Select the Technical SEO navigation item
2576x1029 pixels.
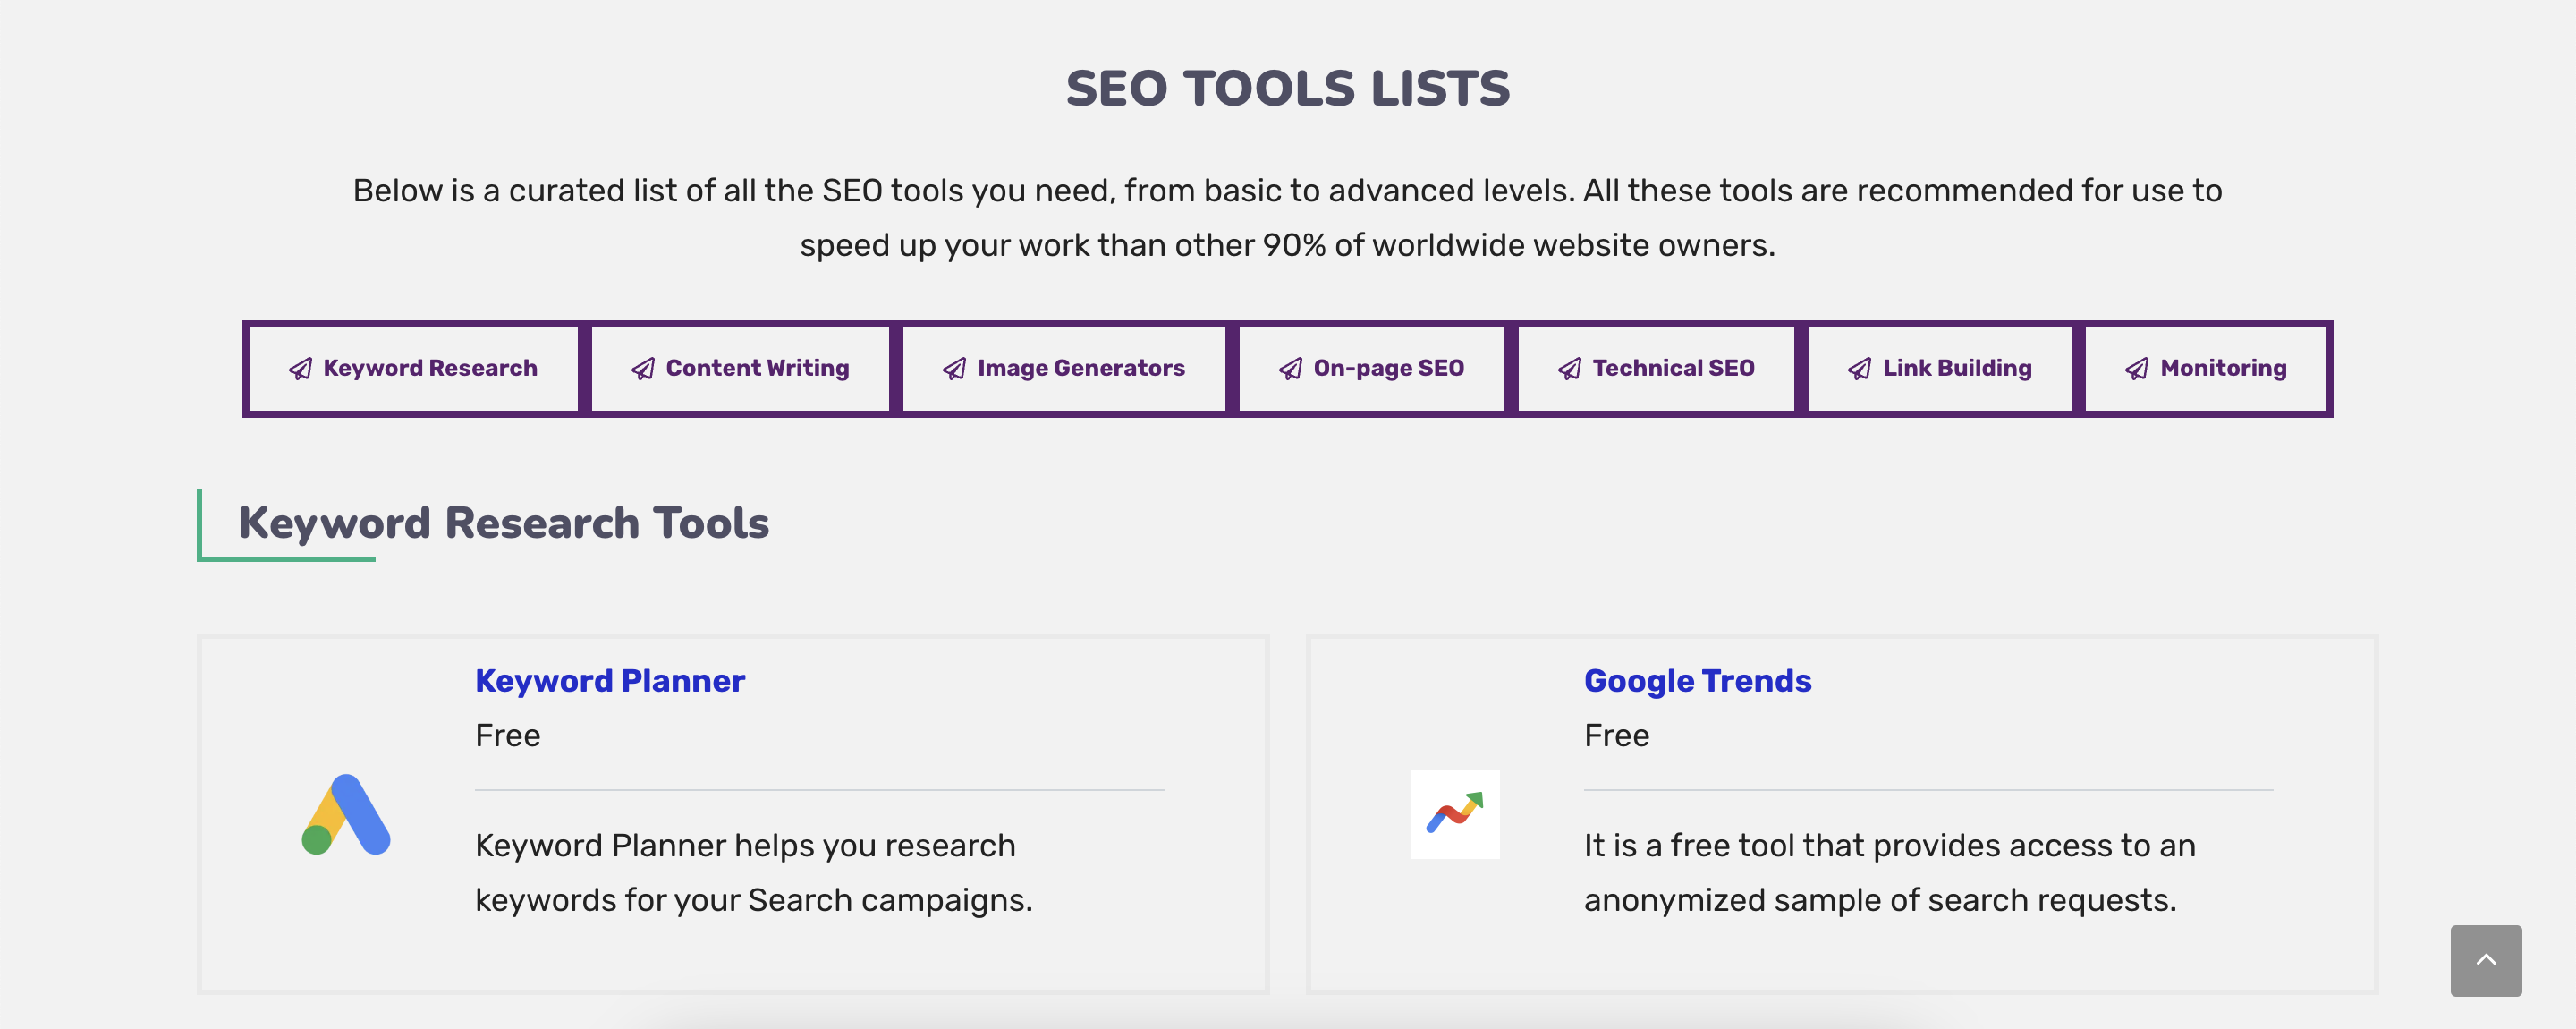click(x=1655, y=368)
